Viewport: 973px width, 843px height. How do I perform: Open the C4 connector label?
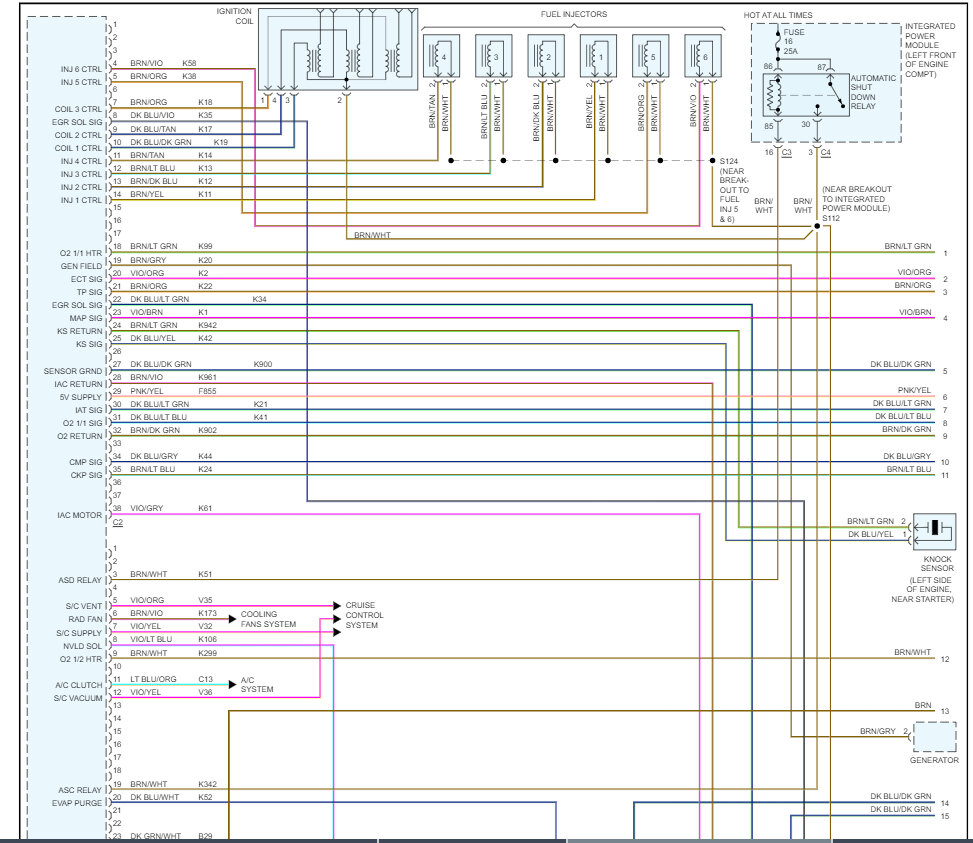tap(826, 152)
